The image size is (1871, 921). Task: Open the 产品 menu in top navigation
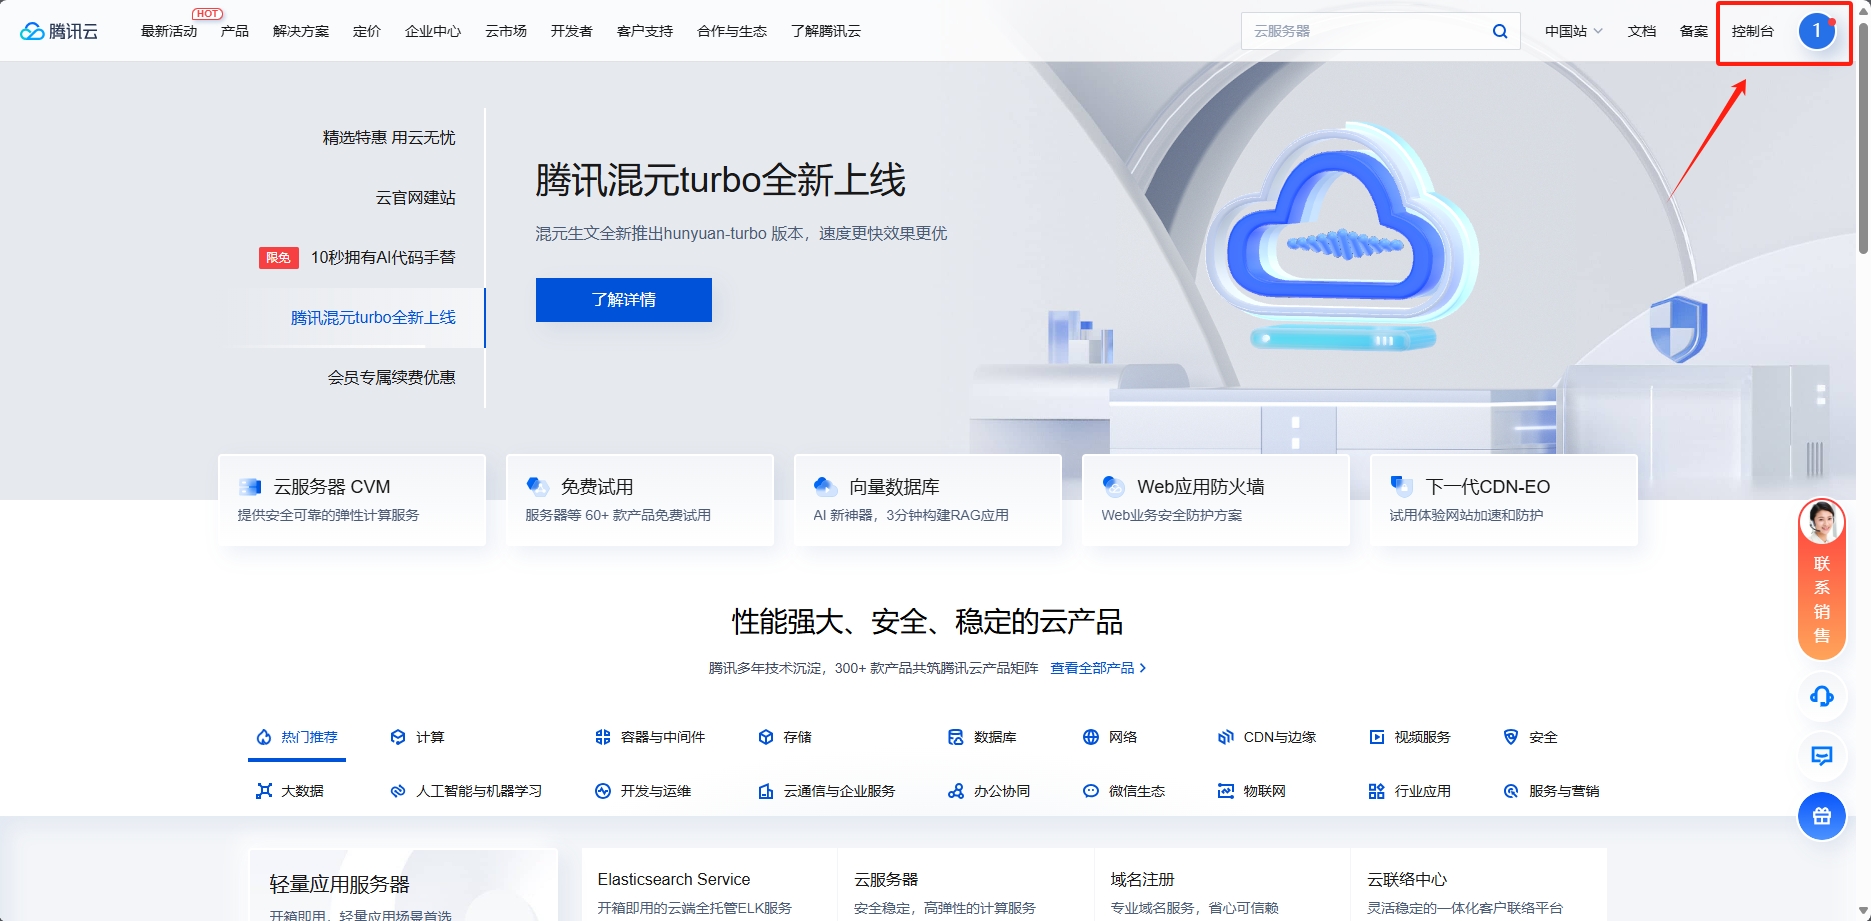tap(234, 30)
